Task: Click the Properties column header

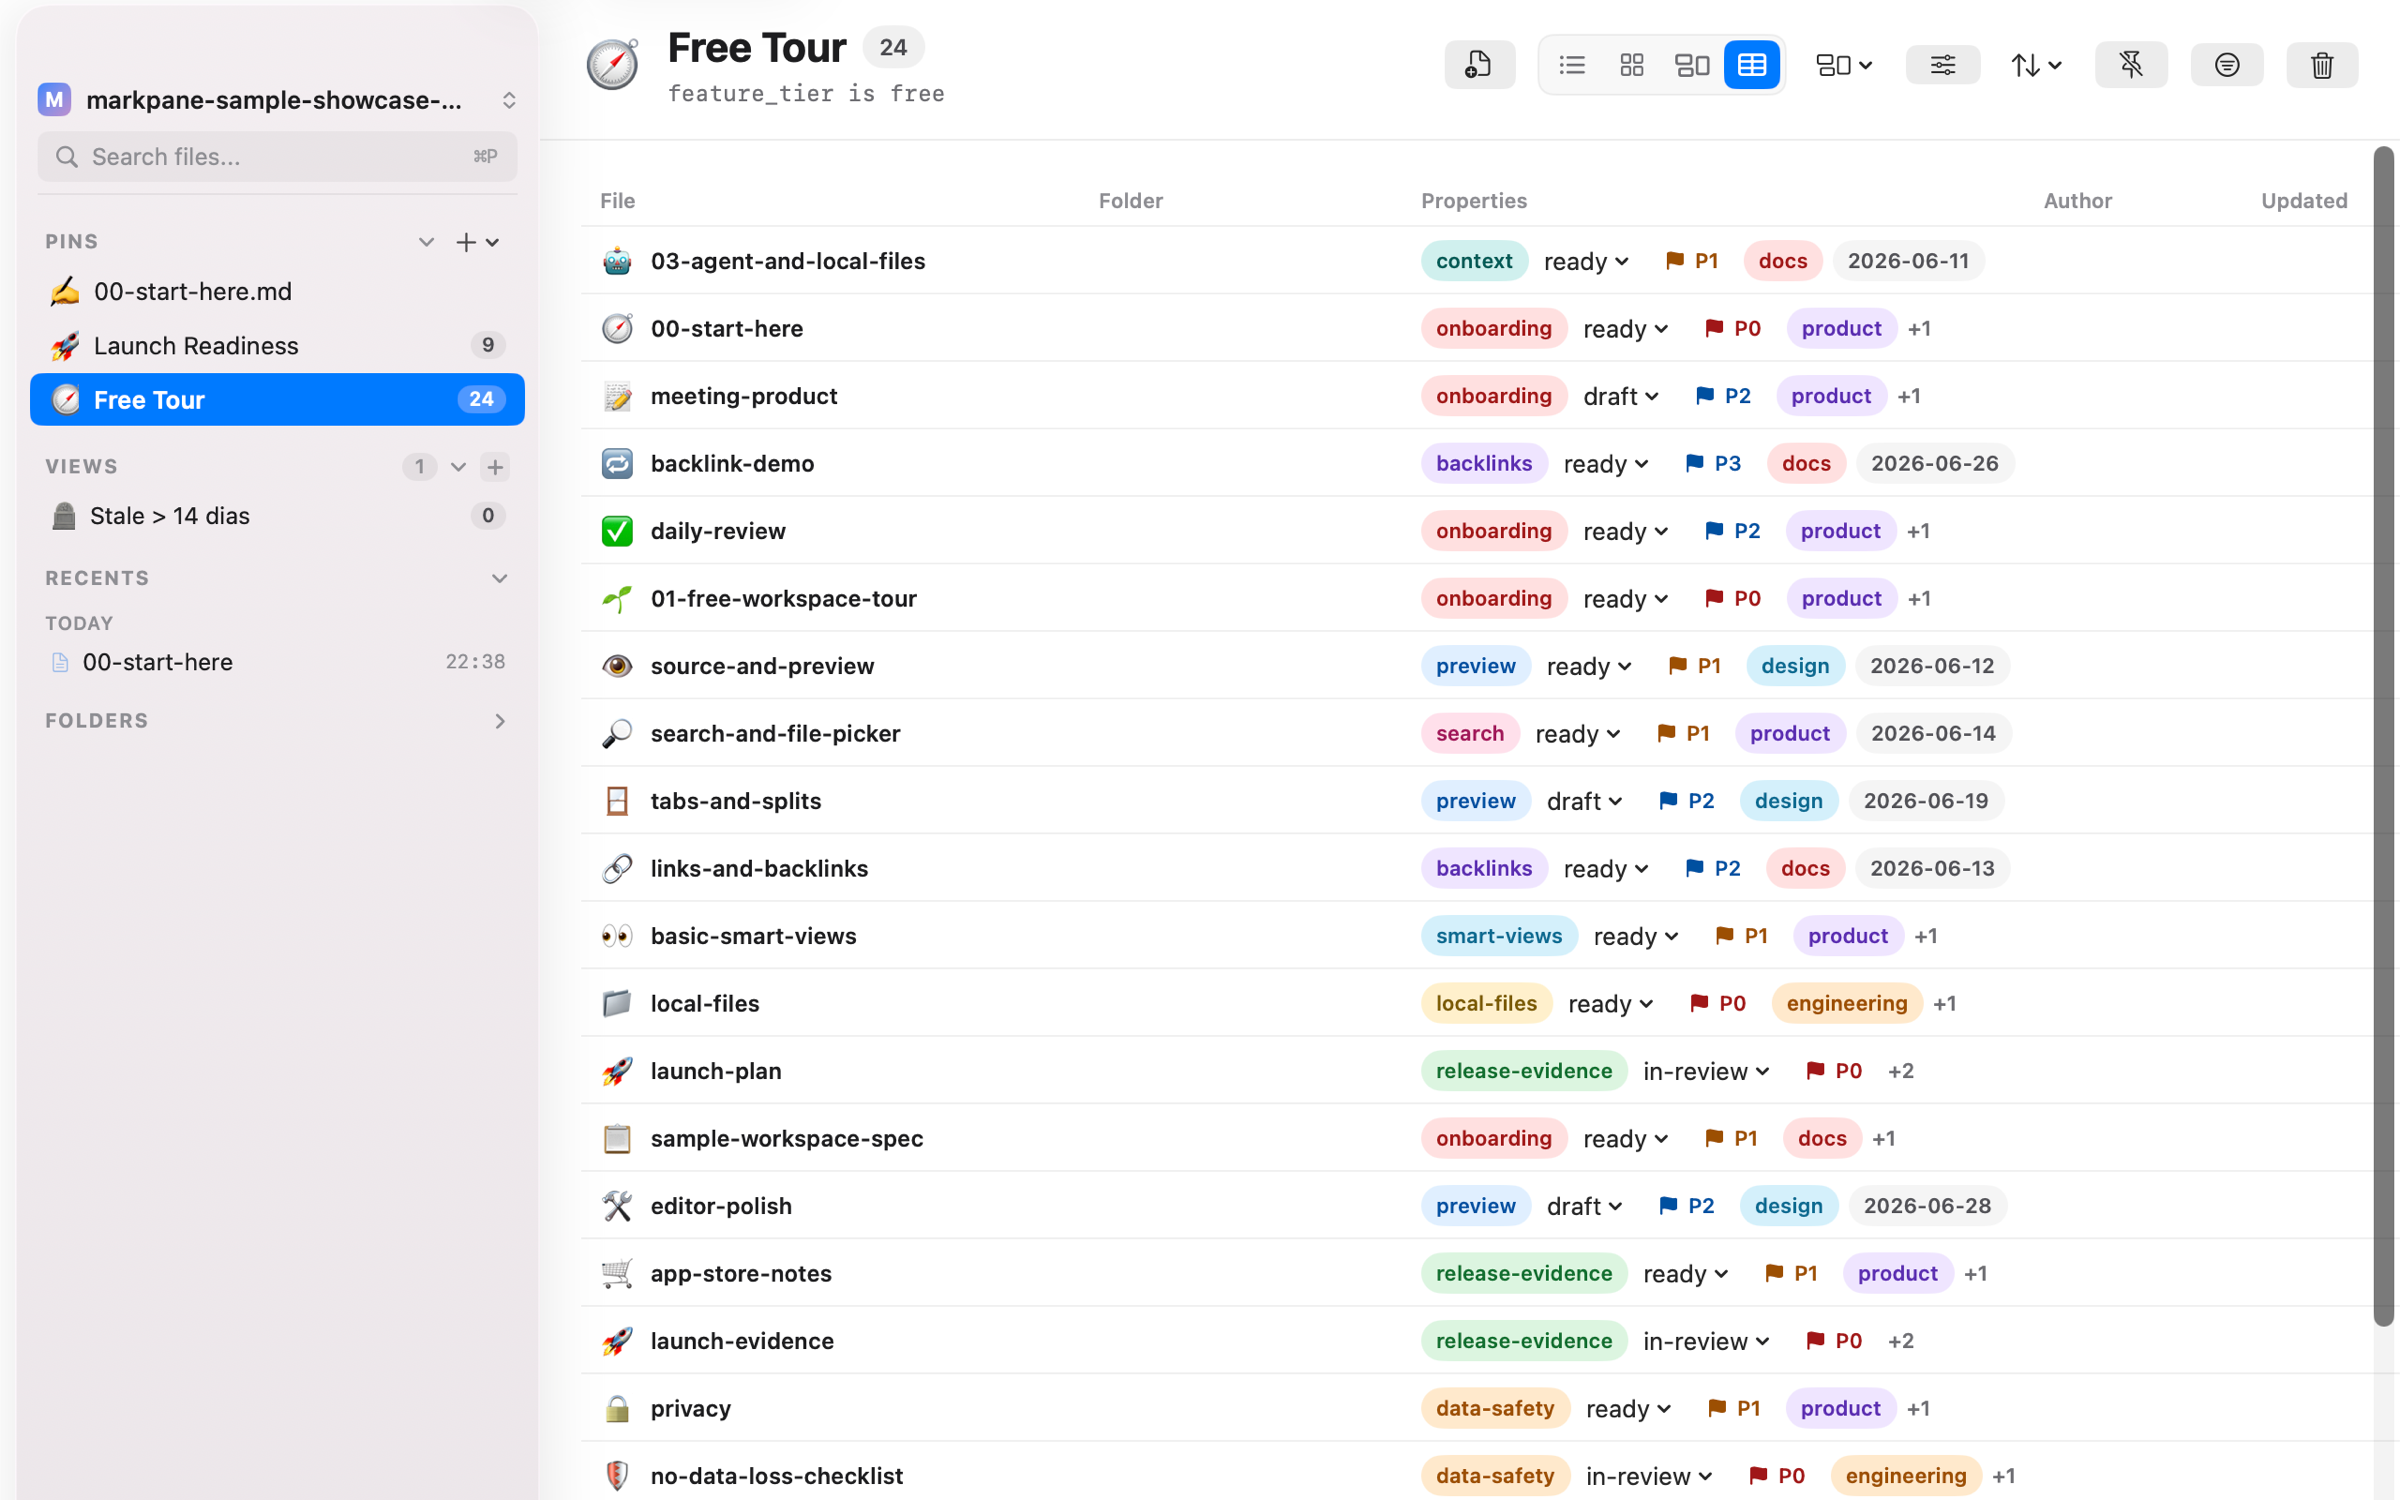Action: 1474,200
